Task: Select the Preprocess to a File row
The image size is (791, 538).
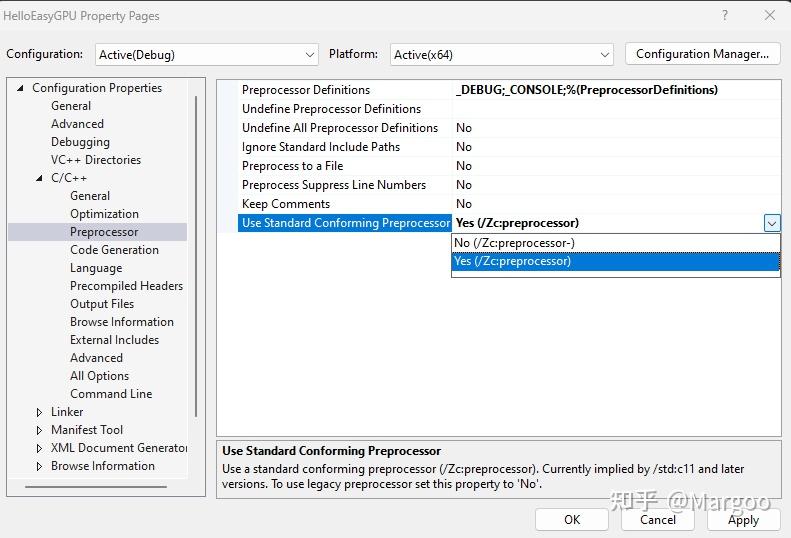Action: (x=510, y=166)
